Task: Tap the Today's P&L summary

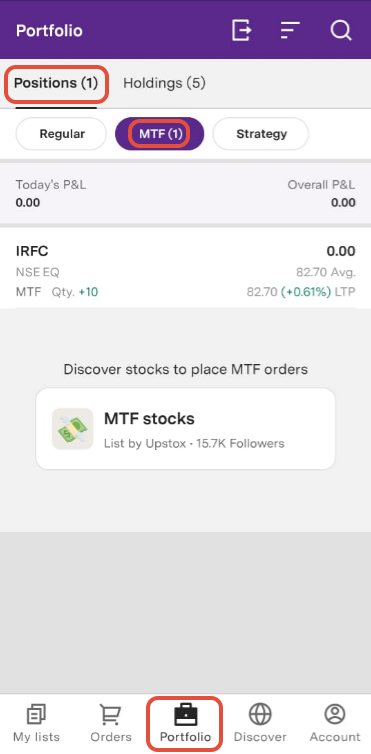Action: 51,193
